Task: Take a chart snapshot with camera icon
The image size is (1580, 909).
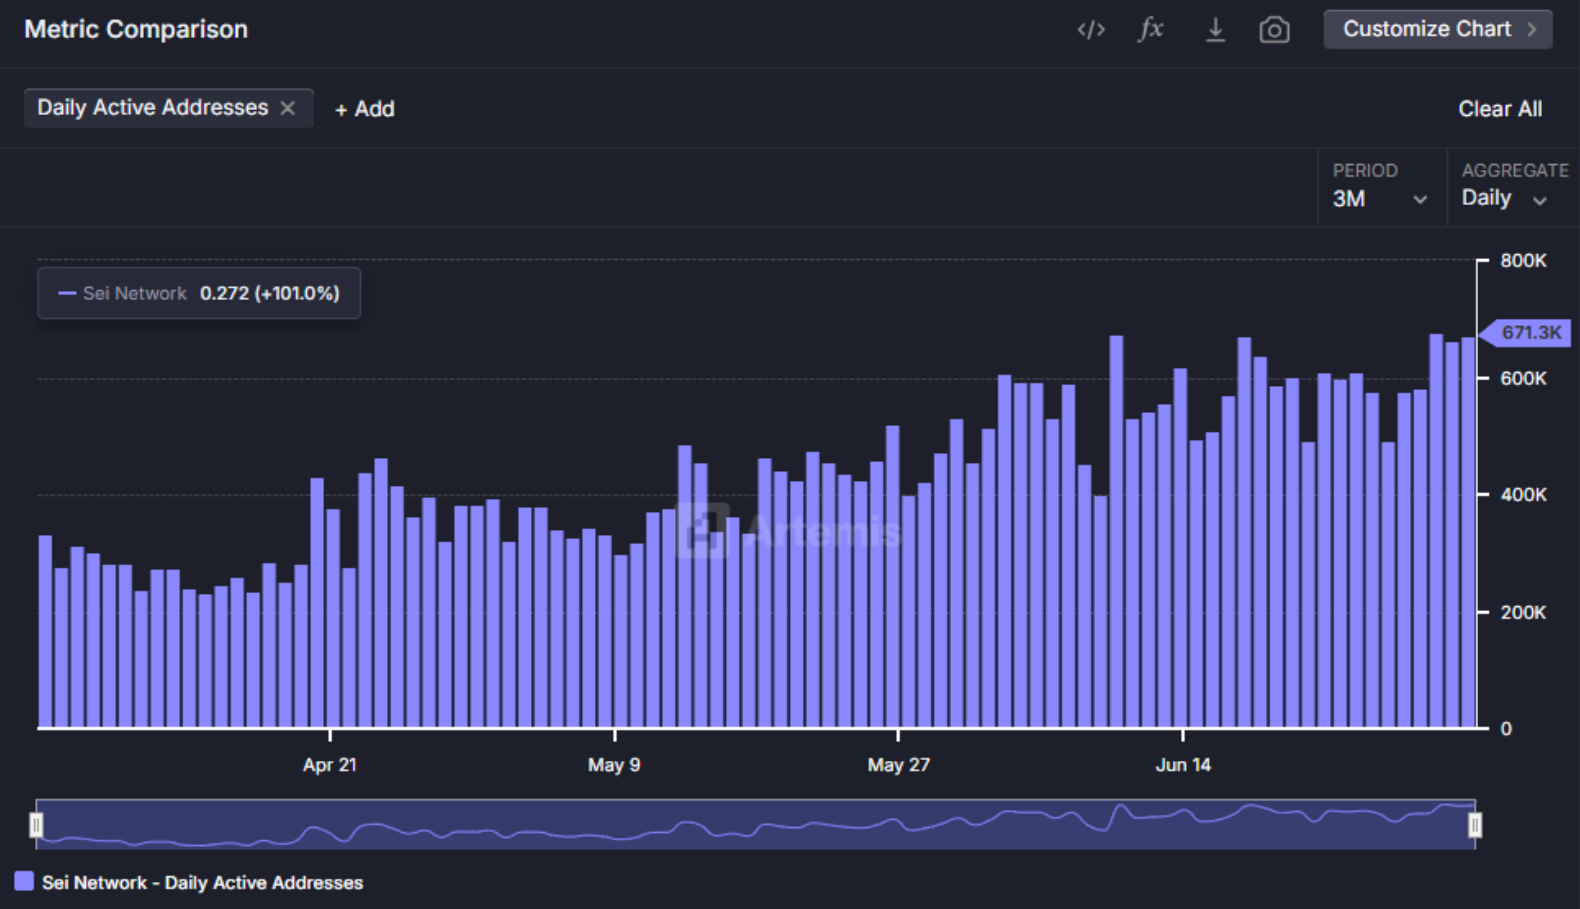Action: tap(1274, 30)
